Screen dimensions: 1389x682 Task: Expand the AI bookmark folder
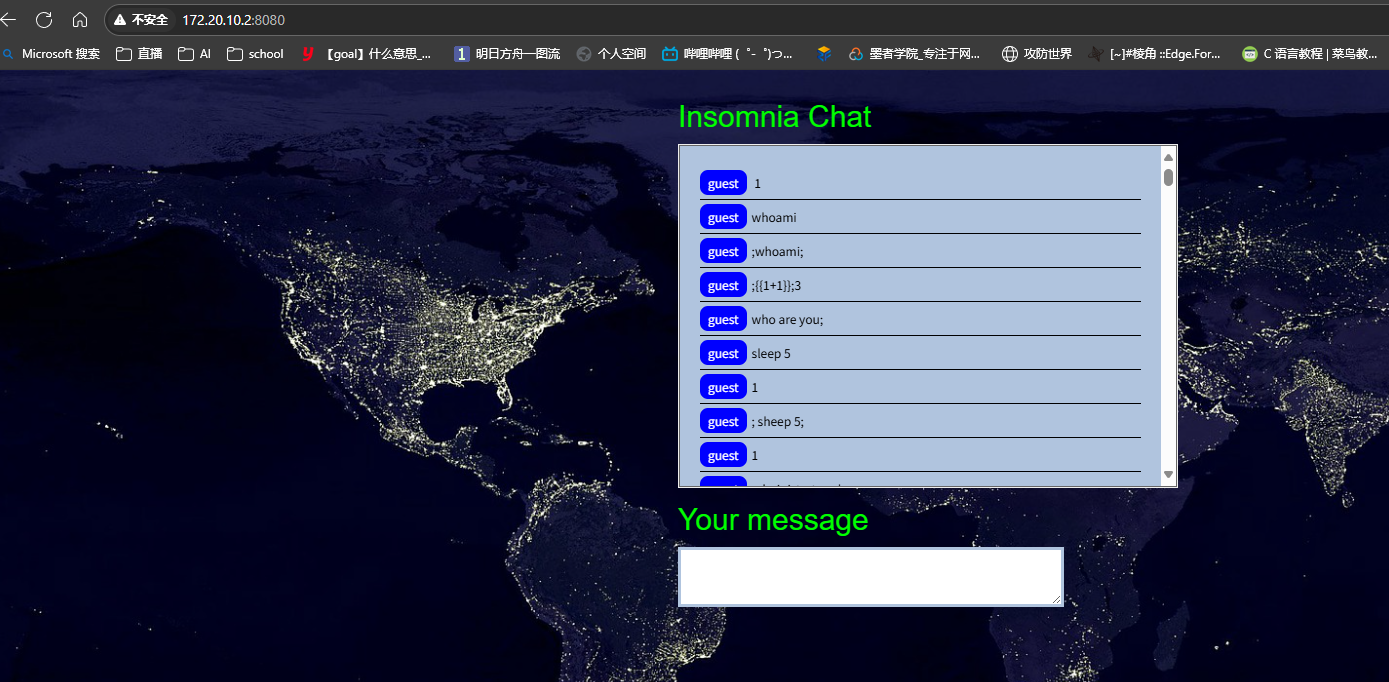click(x=194, y=54)
